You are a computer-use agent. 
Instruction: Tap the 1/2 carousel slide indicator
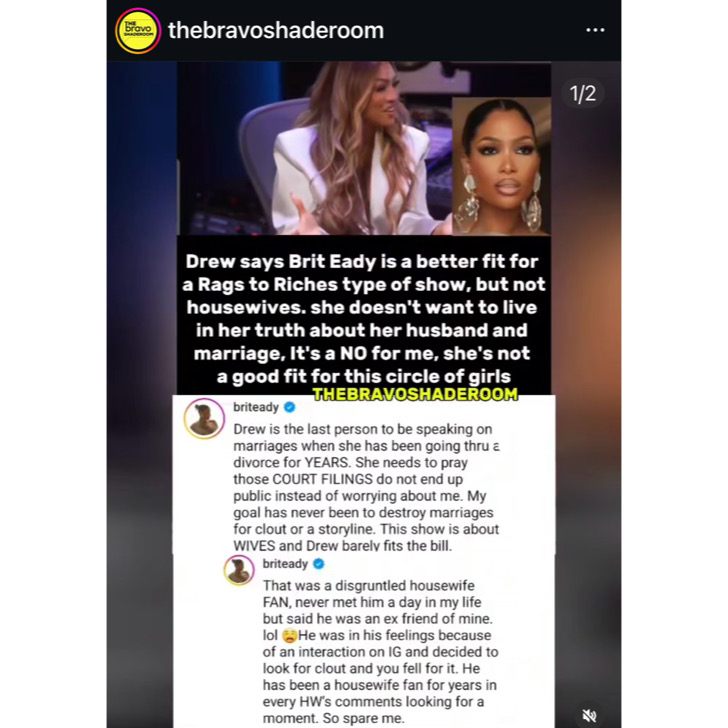coord(583,94)
